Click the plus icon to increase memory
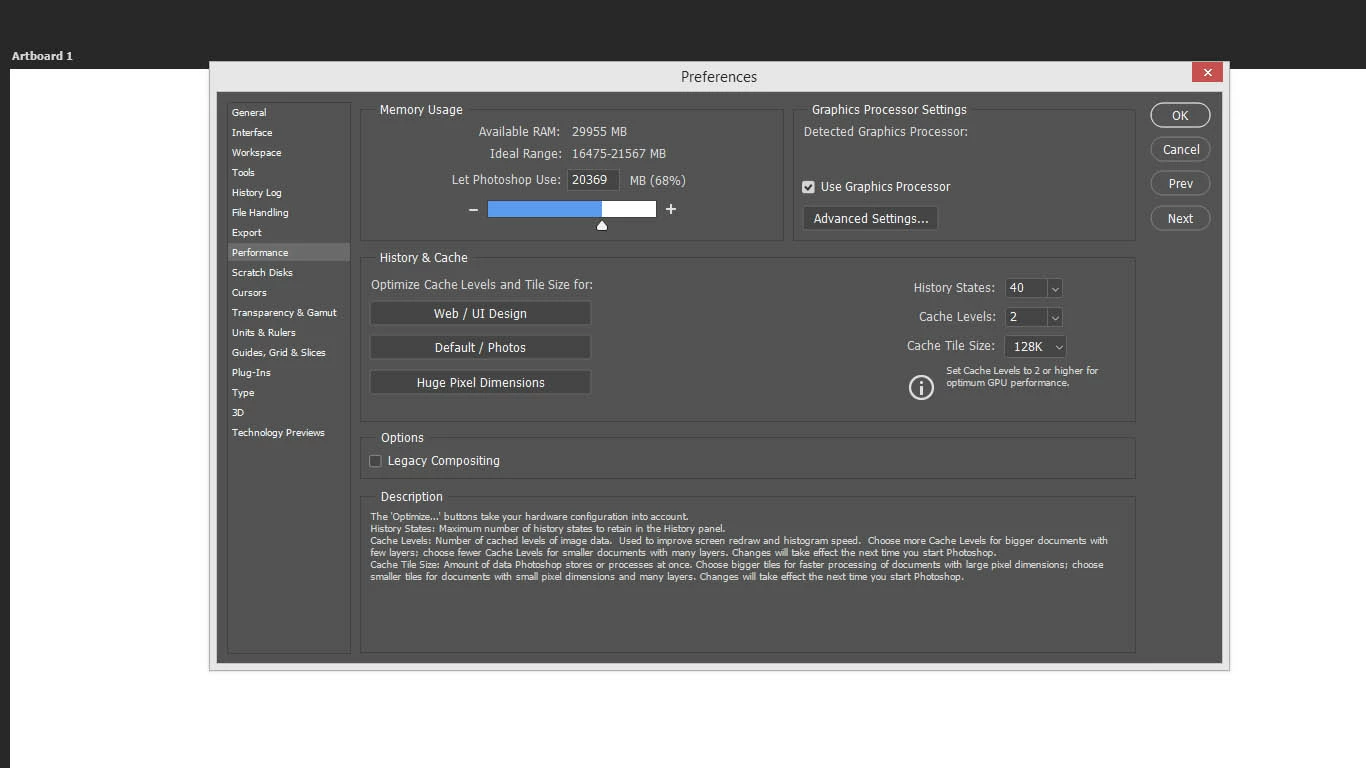 click(671, 209)
